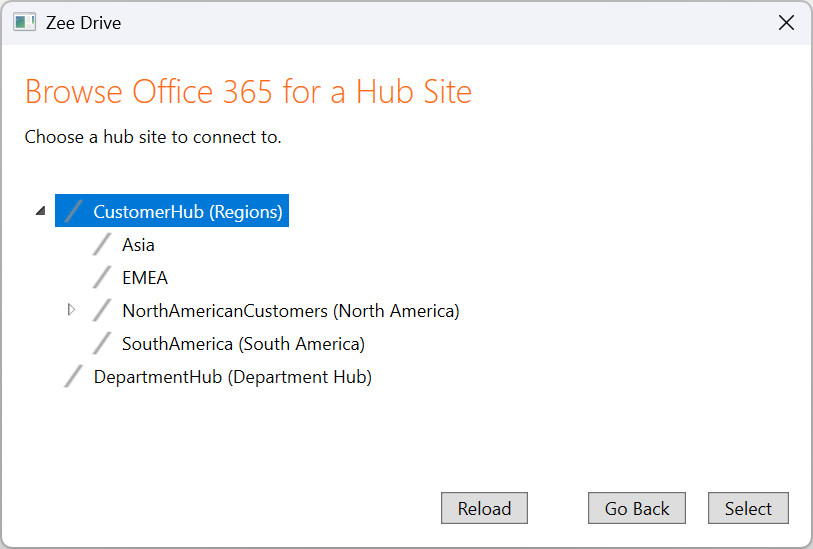This screenshot has height=549, width=813.
Task: Click the CustomerHub site icon
Action: [x=73, y=211]
